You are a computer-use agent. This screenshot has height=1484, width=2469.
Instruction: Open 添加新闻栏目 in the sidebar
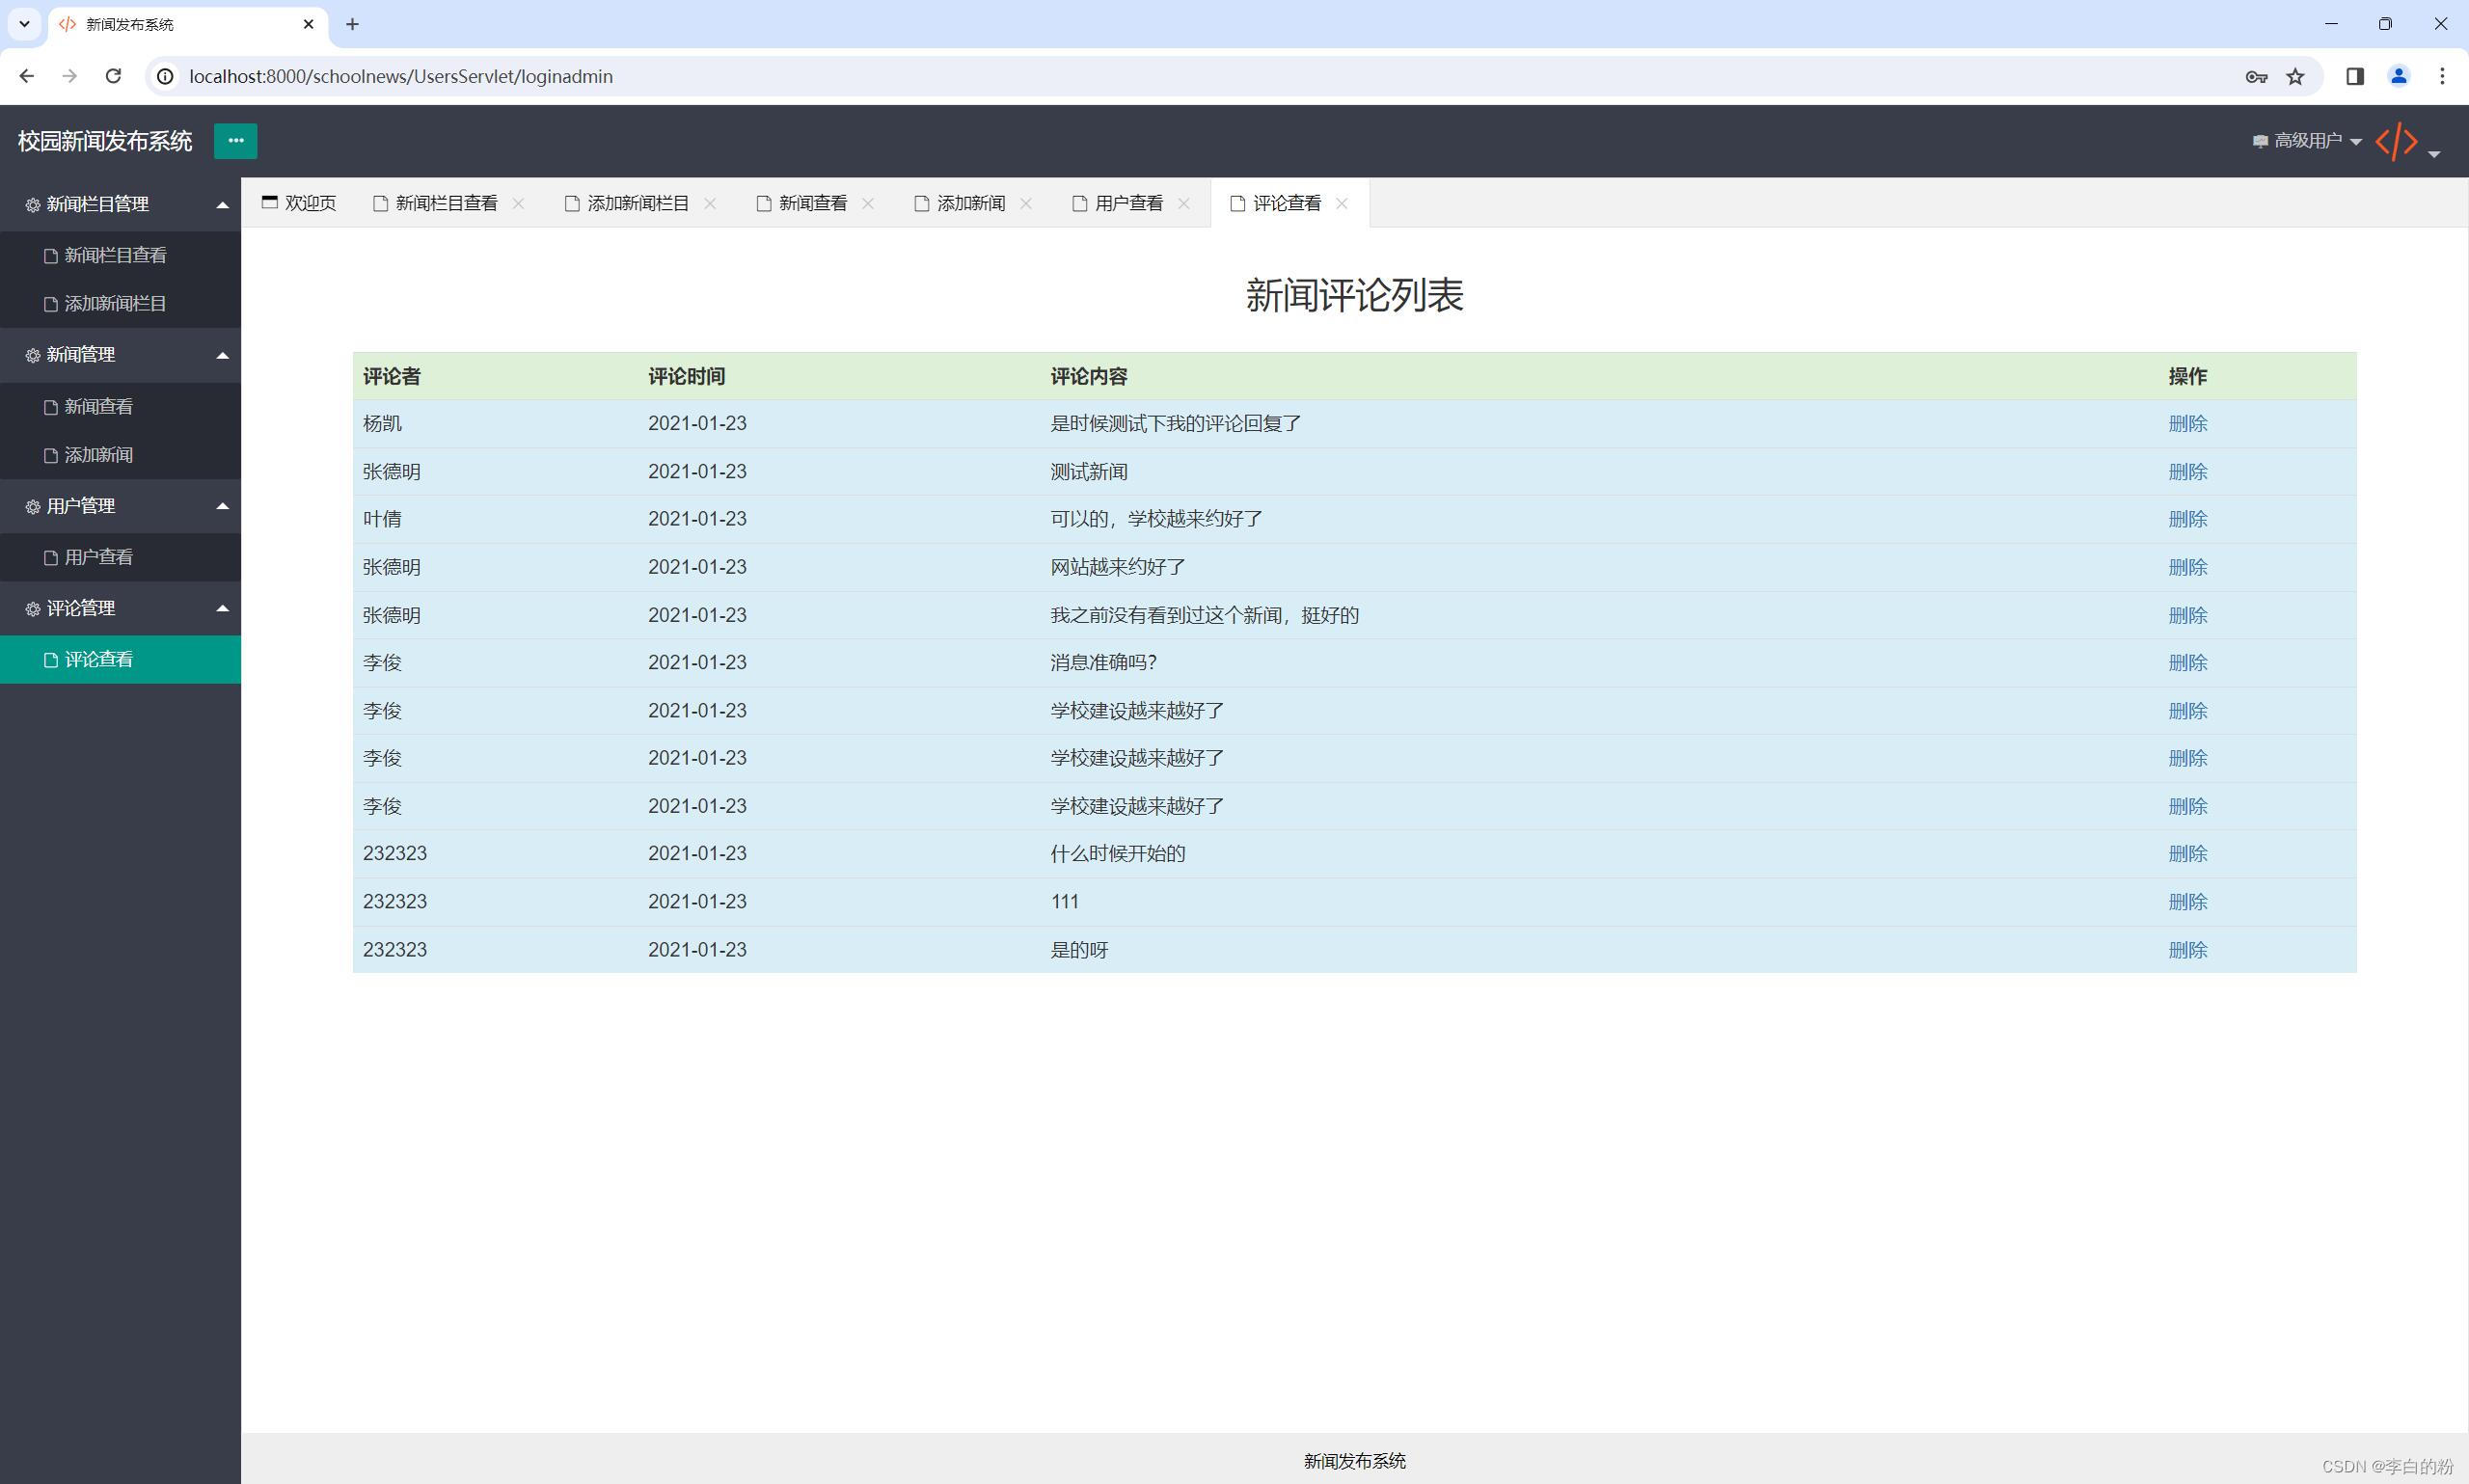pos(115,303)
